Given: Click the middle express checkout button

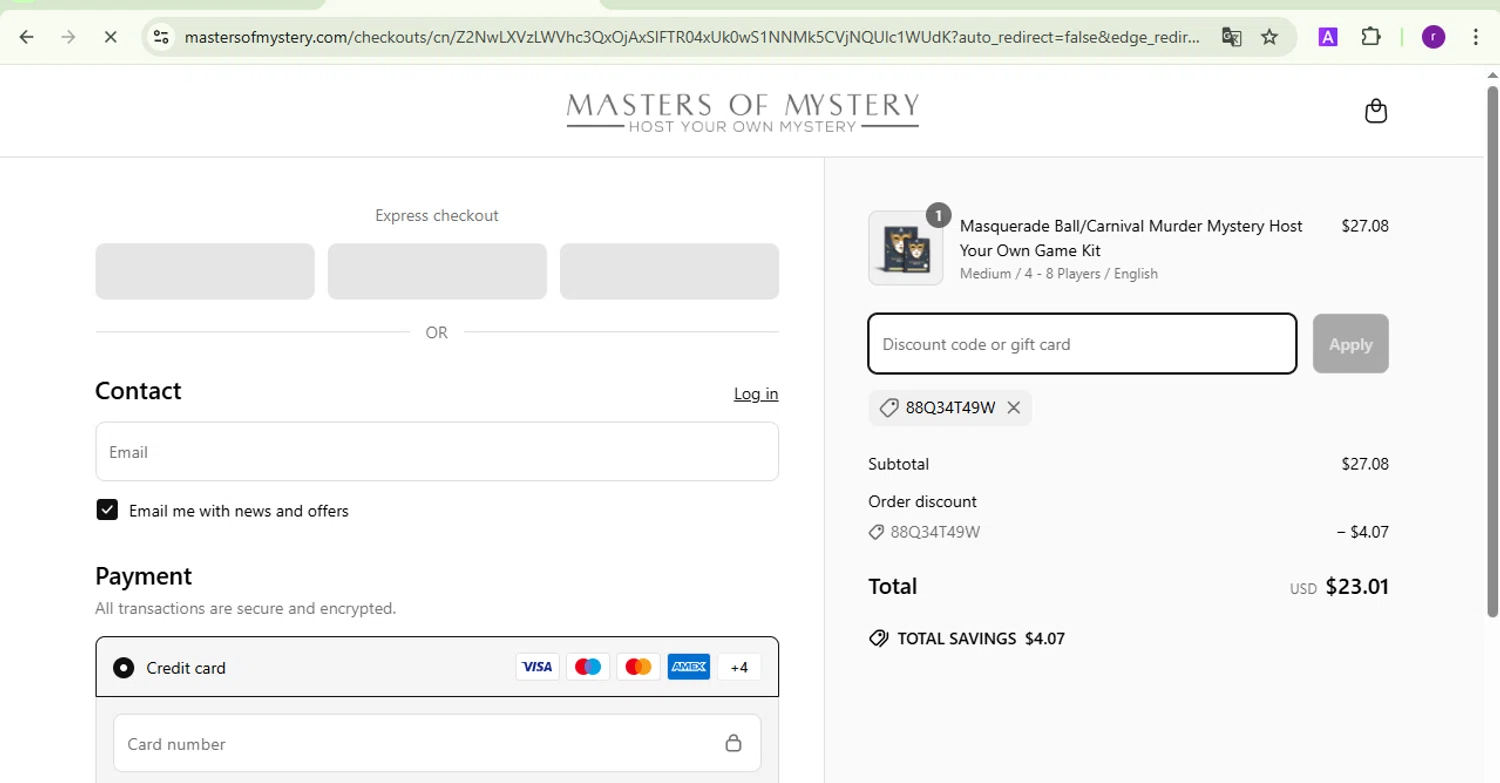Looking at the screenshot, I should coord(437,271).
